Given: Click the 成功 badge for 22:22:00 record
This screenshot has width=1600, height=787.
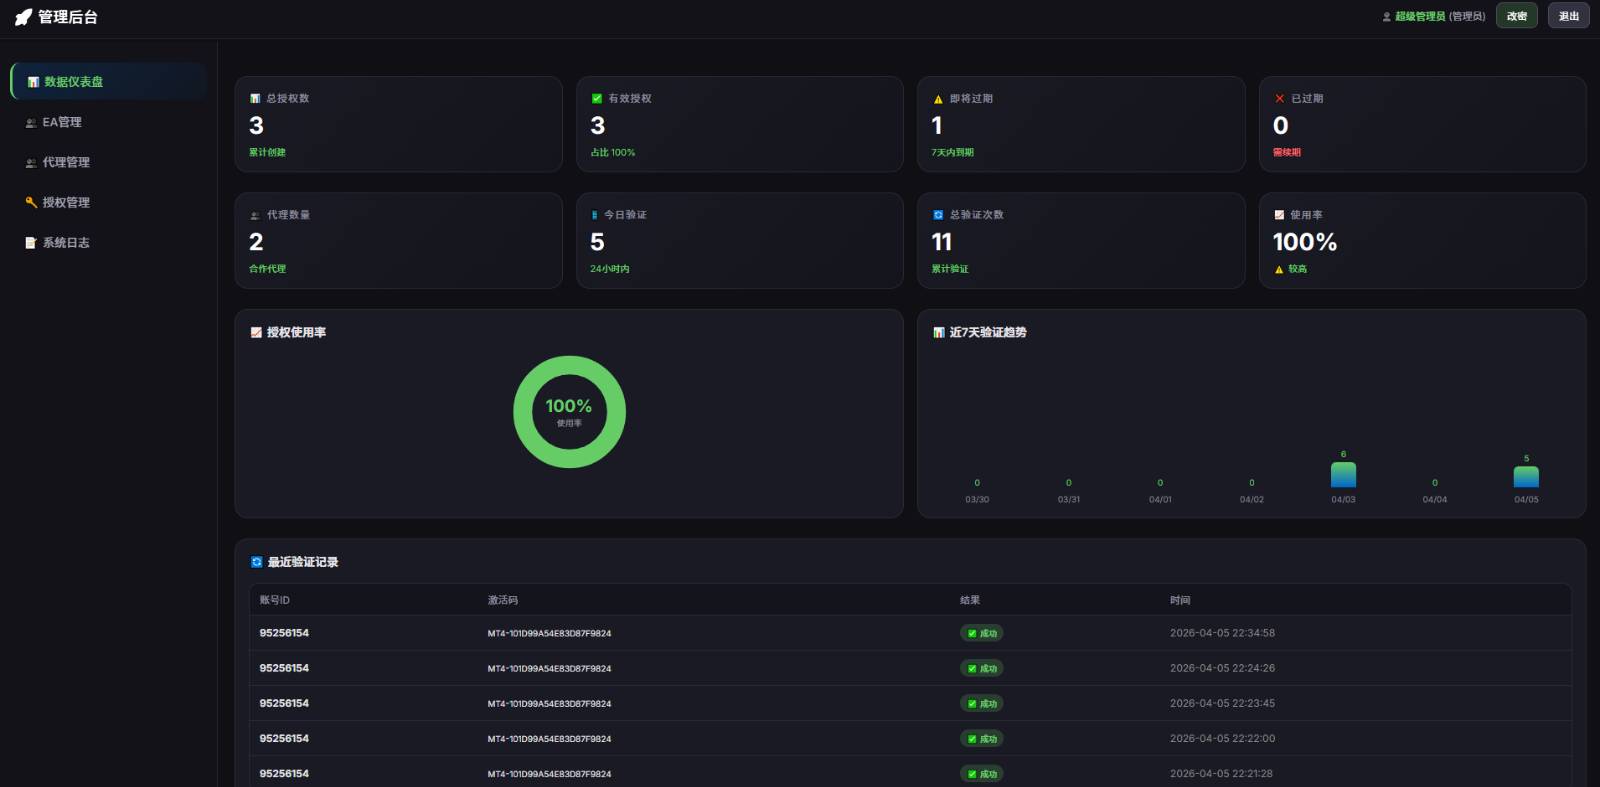Looking at the screenshot, I should [982, 739].
